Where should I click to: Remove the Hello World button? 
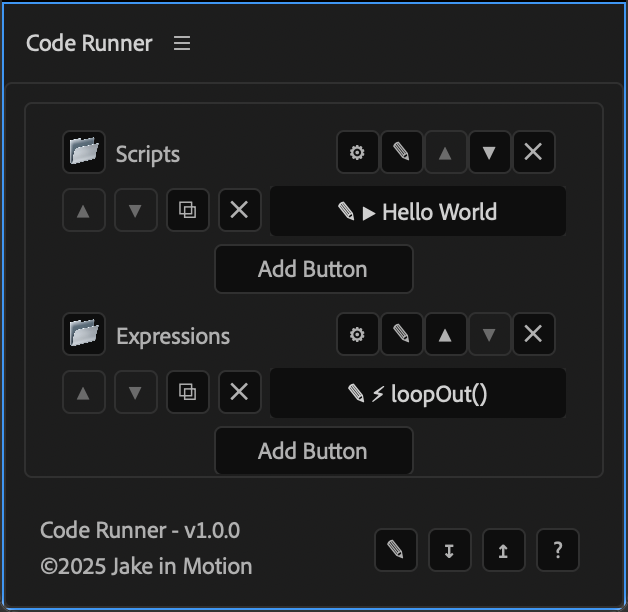240,210
